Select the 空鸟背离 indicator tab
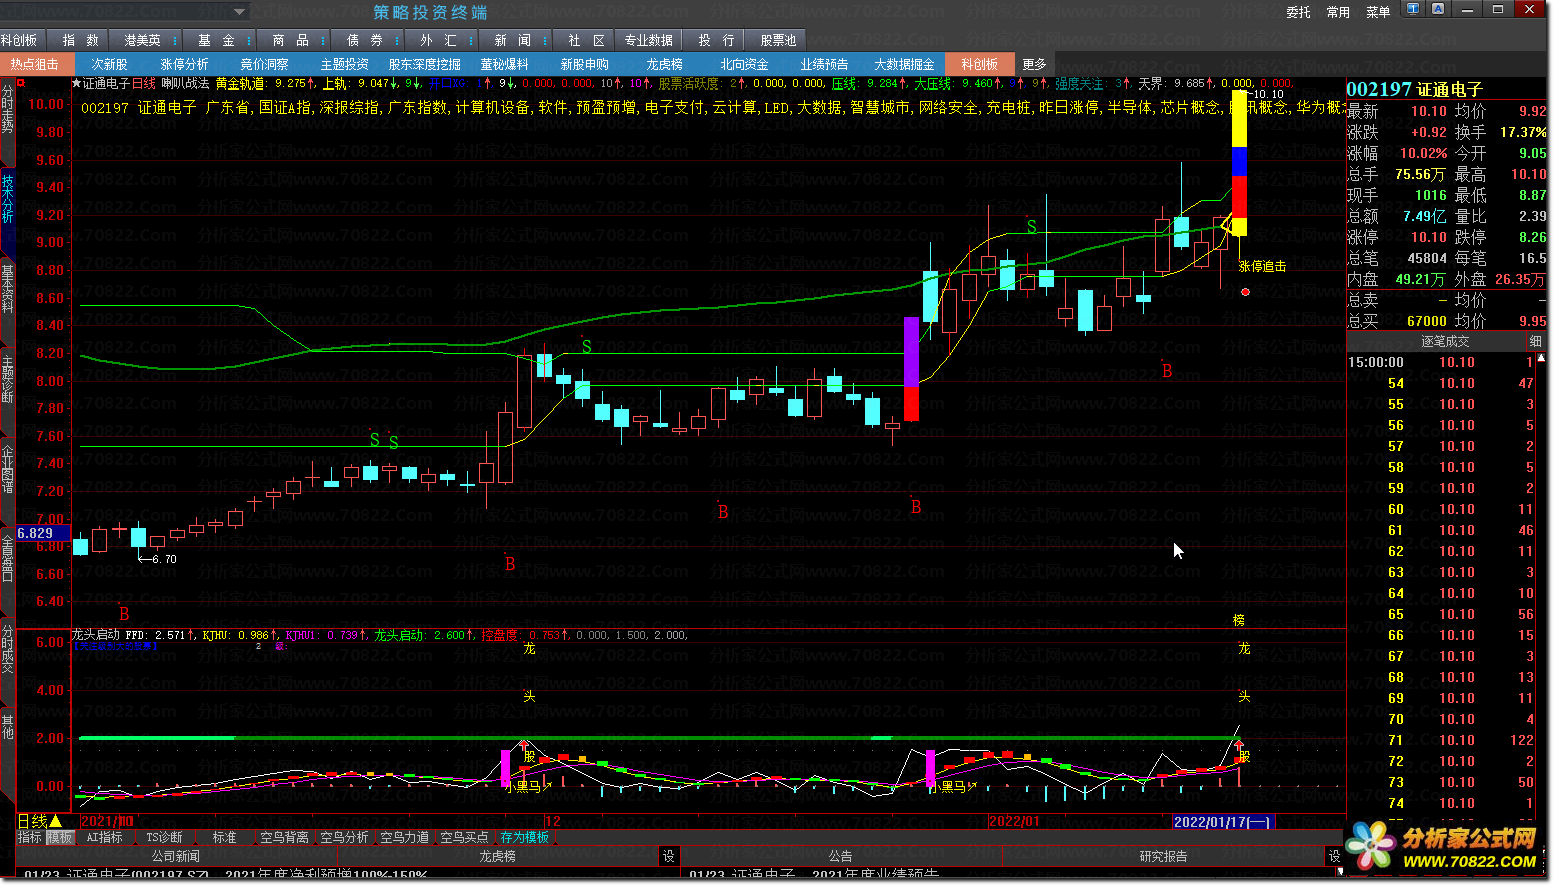Image resolution: width=1555 pixels, height=886 pixels. [284, 837]
